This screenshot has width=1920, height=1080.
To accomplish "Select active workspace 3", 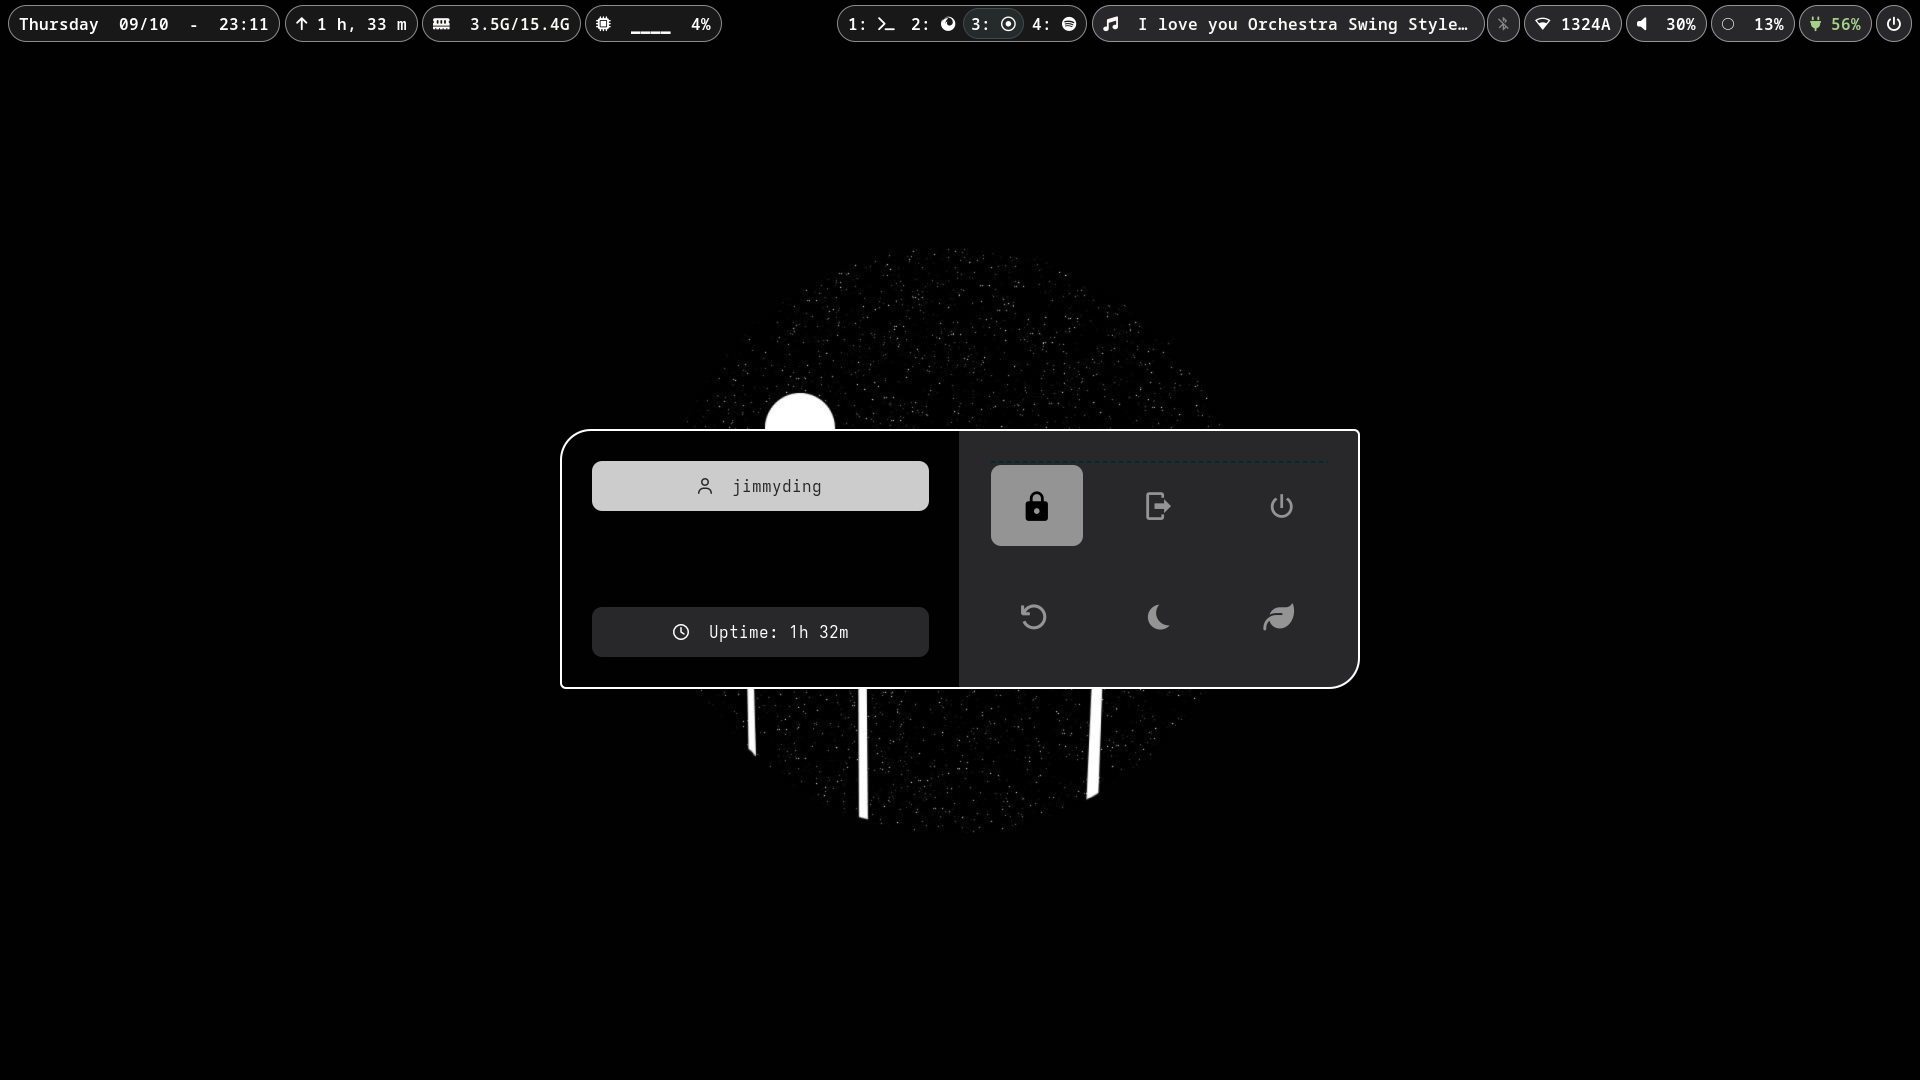I will [x=994, y=24].
